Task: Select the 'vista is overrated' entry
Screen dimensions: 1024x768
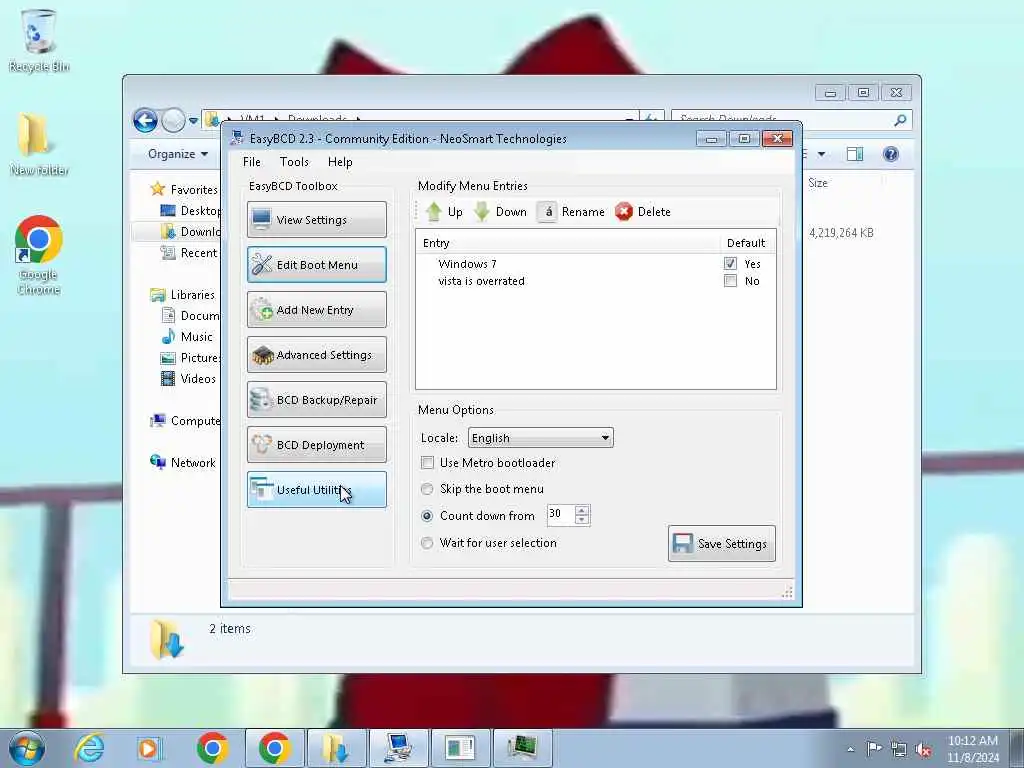Action: 481,281
